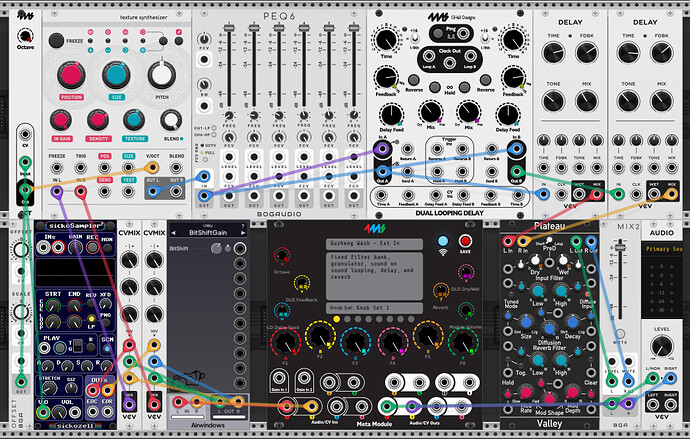The image size is (690, 439).
Task: Toggle Reverse B button on Dual Looping Delay
Action: 485,80
